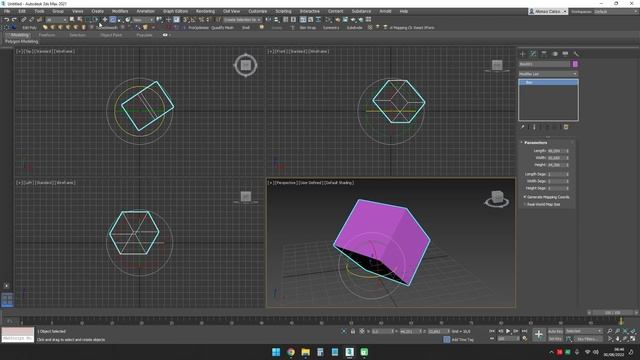This screenshot has width=640, height=360.
Task: Click the Default Shading viewport label
Action: pyautogui.click(x=339, y=183)
